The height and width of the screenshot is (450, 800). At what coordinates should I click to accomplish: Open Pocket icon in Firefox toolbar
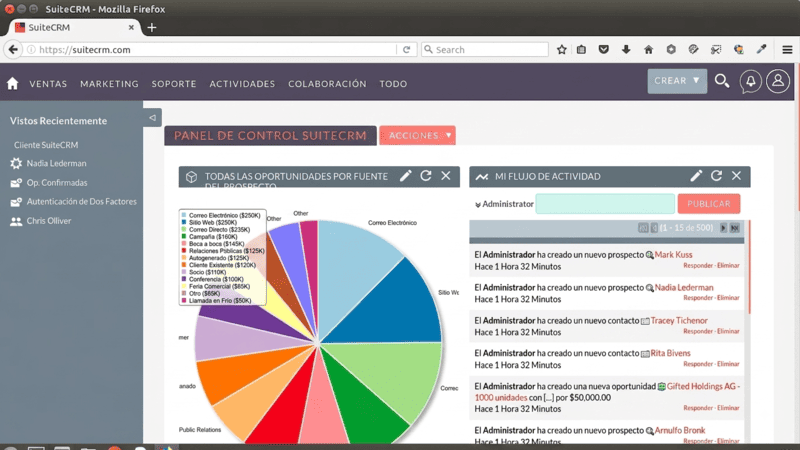[604, 49]
